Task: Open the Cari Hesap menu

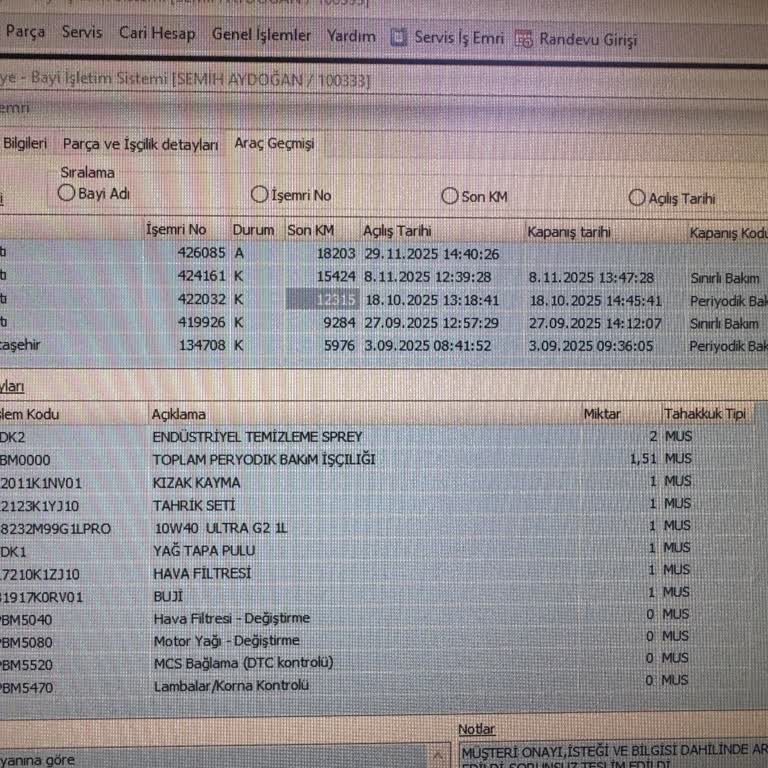Action: click(x=157, y=33)
